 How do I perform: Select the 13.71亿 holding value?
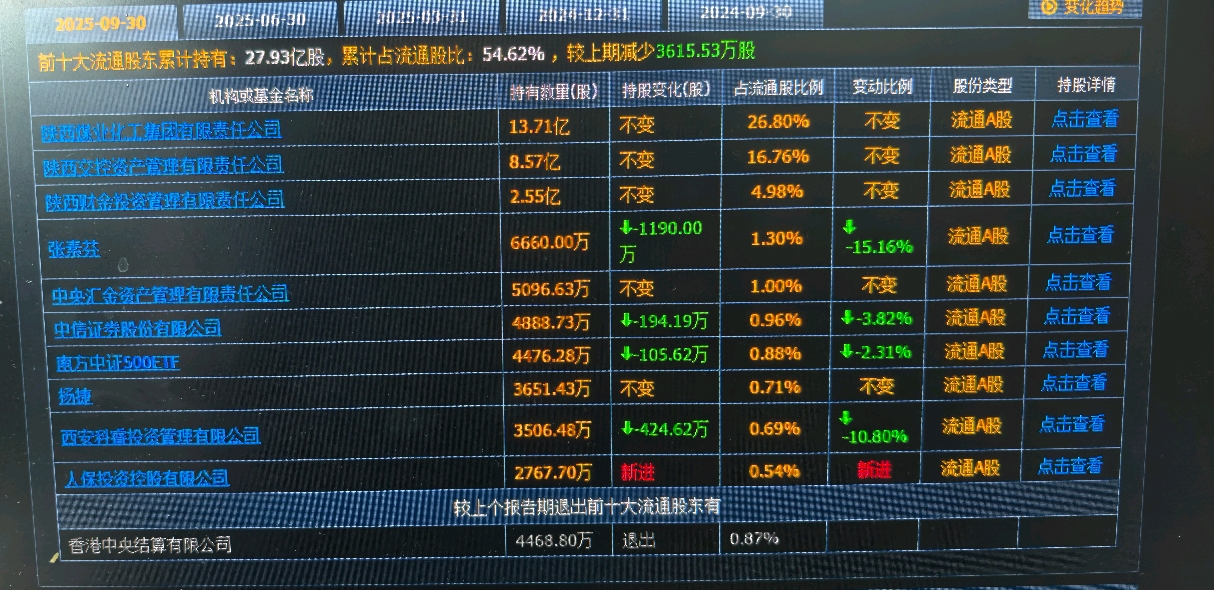539,126
